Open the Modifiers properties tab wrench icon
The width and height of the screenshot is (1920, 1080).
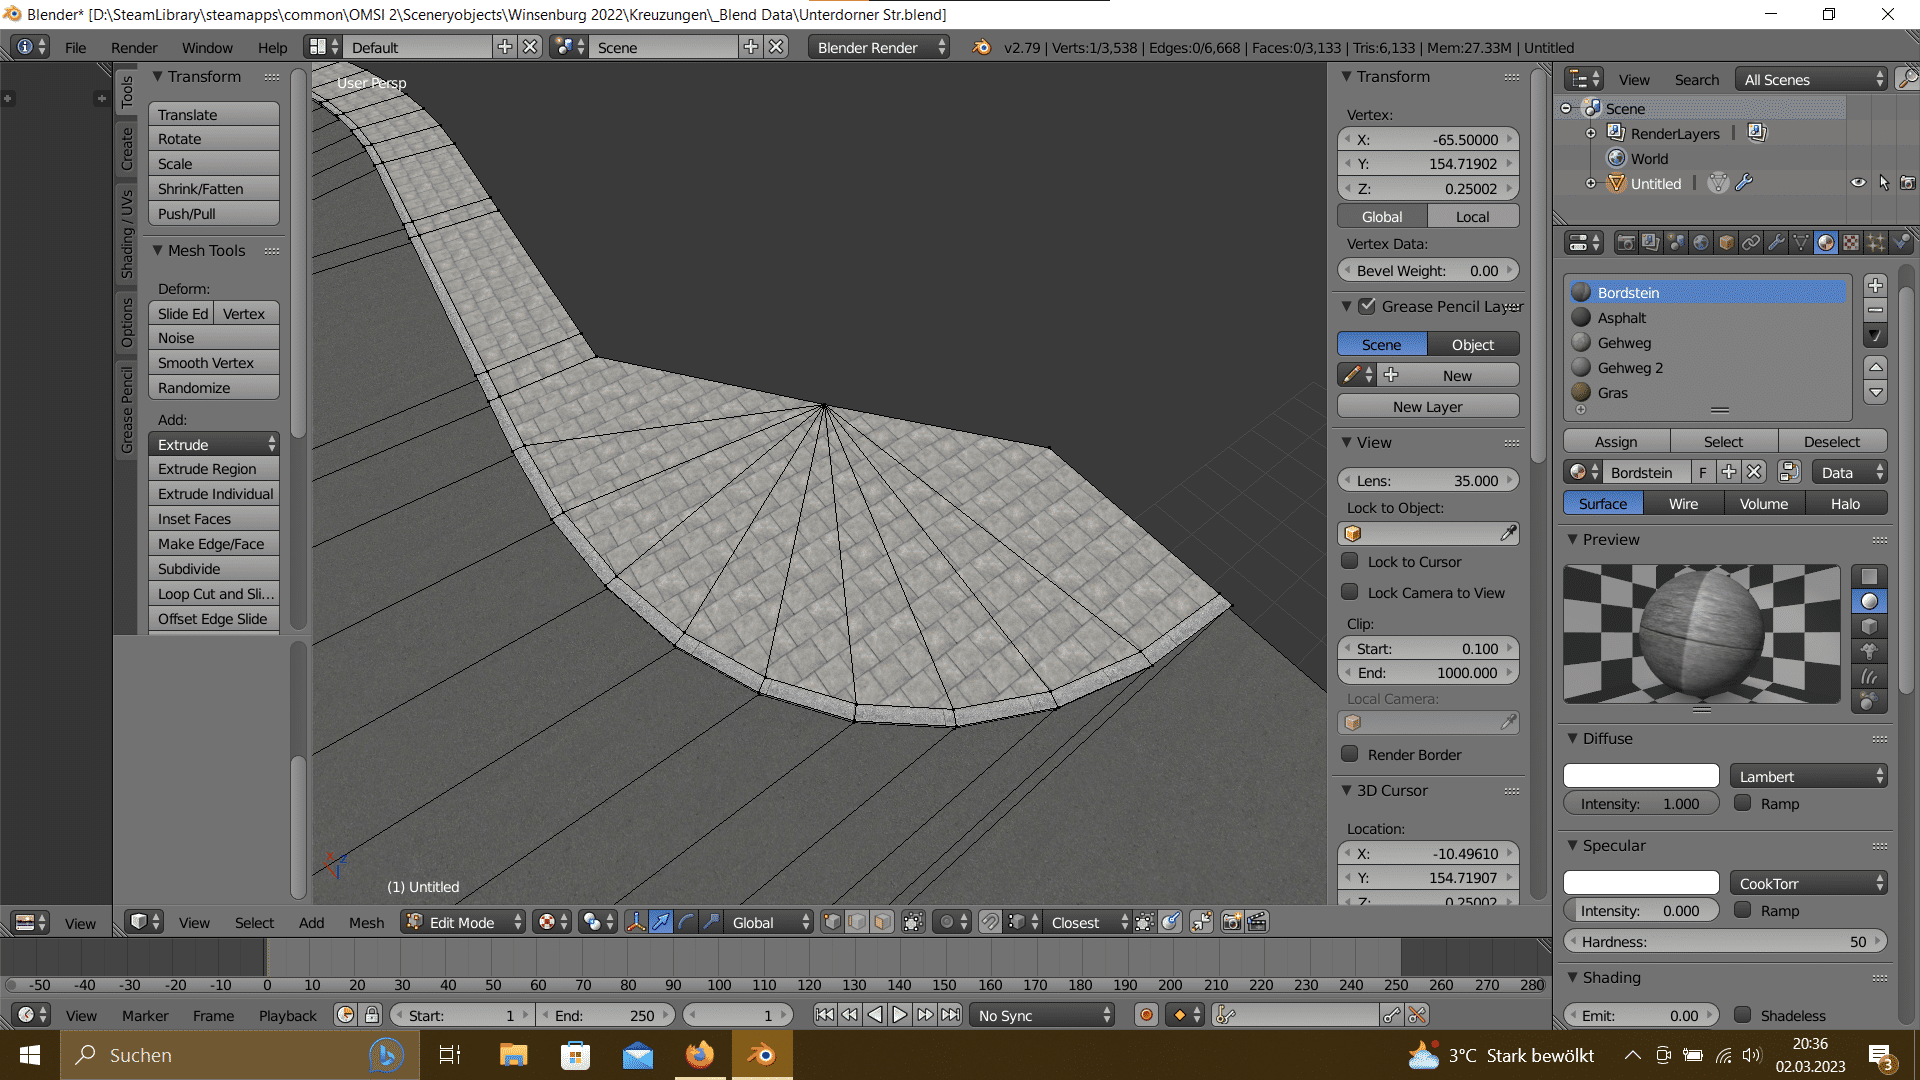tap(1776, 243)
